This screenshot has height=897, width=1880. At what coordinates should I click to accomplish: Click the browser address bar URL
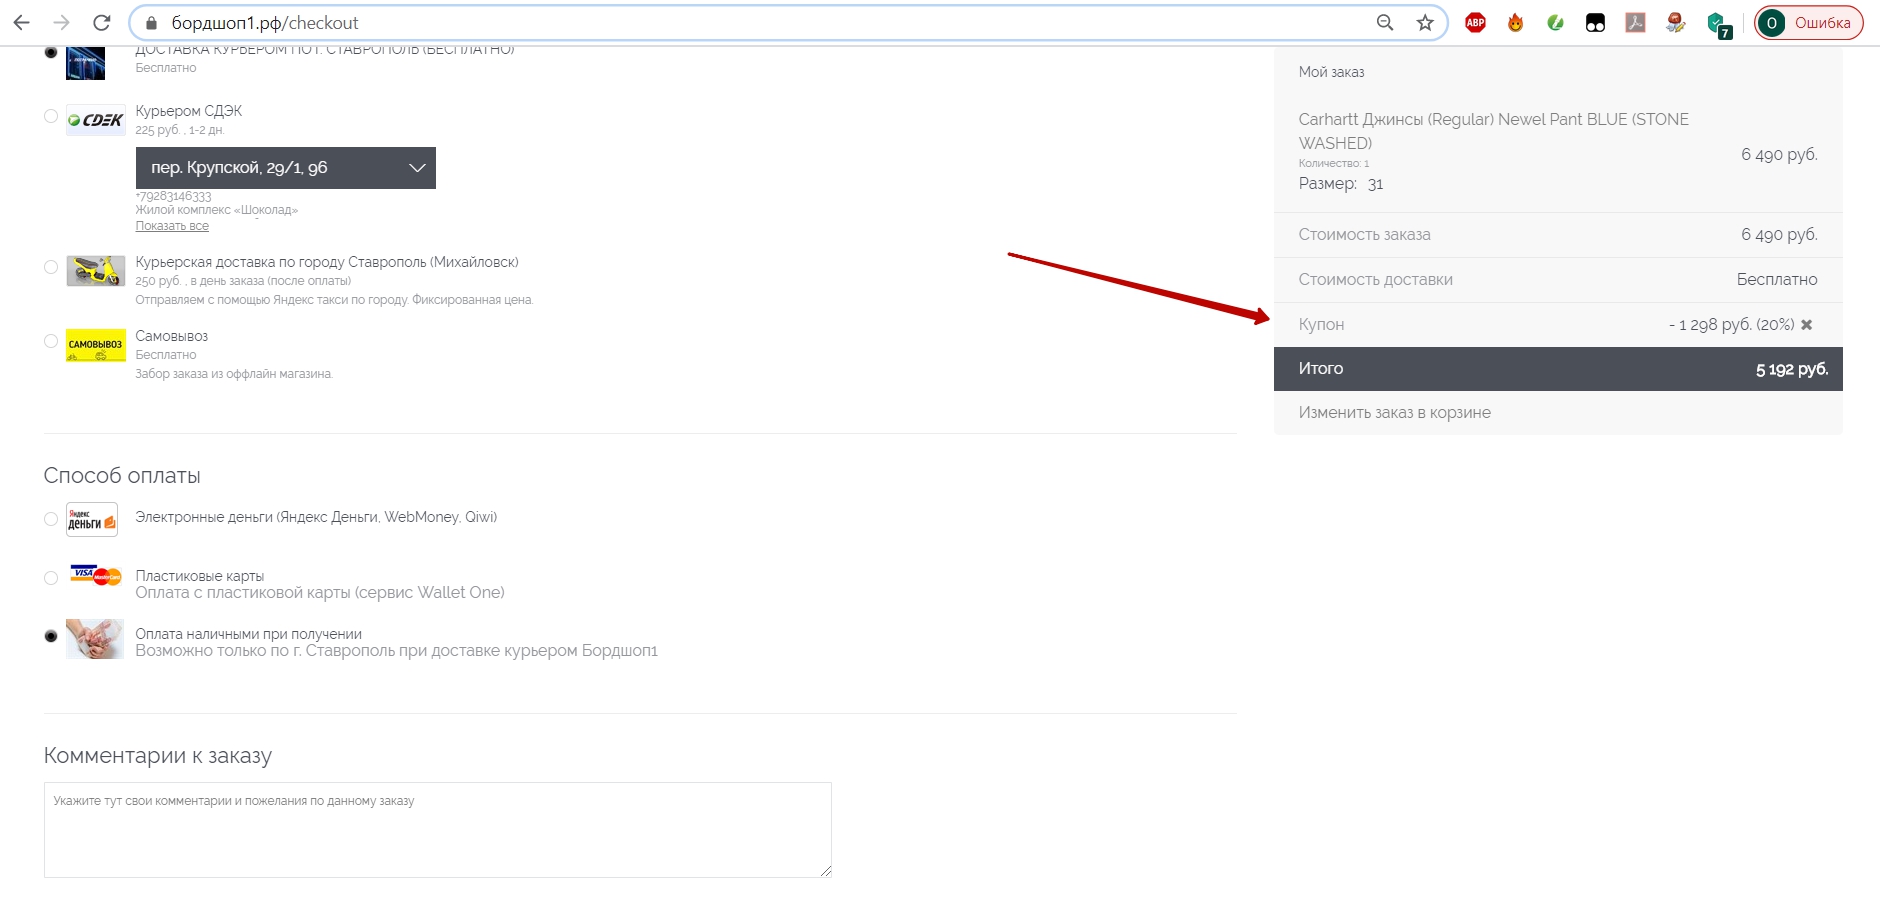[700, 23]
